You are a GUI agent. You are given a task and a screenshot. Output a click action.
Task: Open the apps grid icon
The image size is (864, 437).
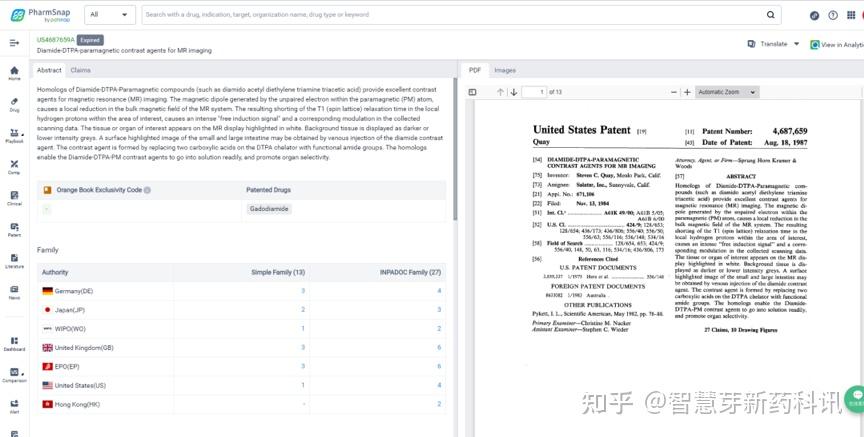coord(851,15)
